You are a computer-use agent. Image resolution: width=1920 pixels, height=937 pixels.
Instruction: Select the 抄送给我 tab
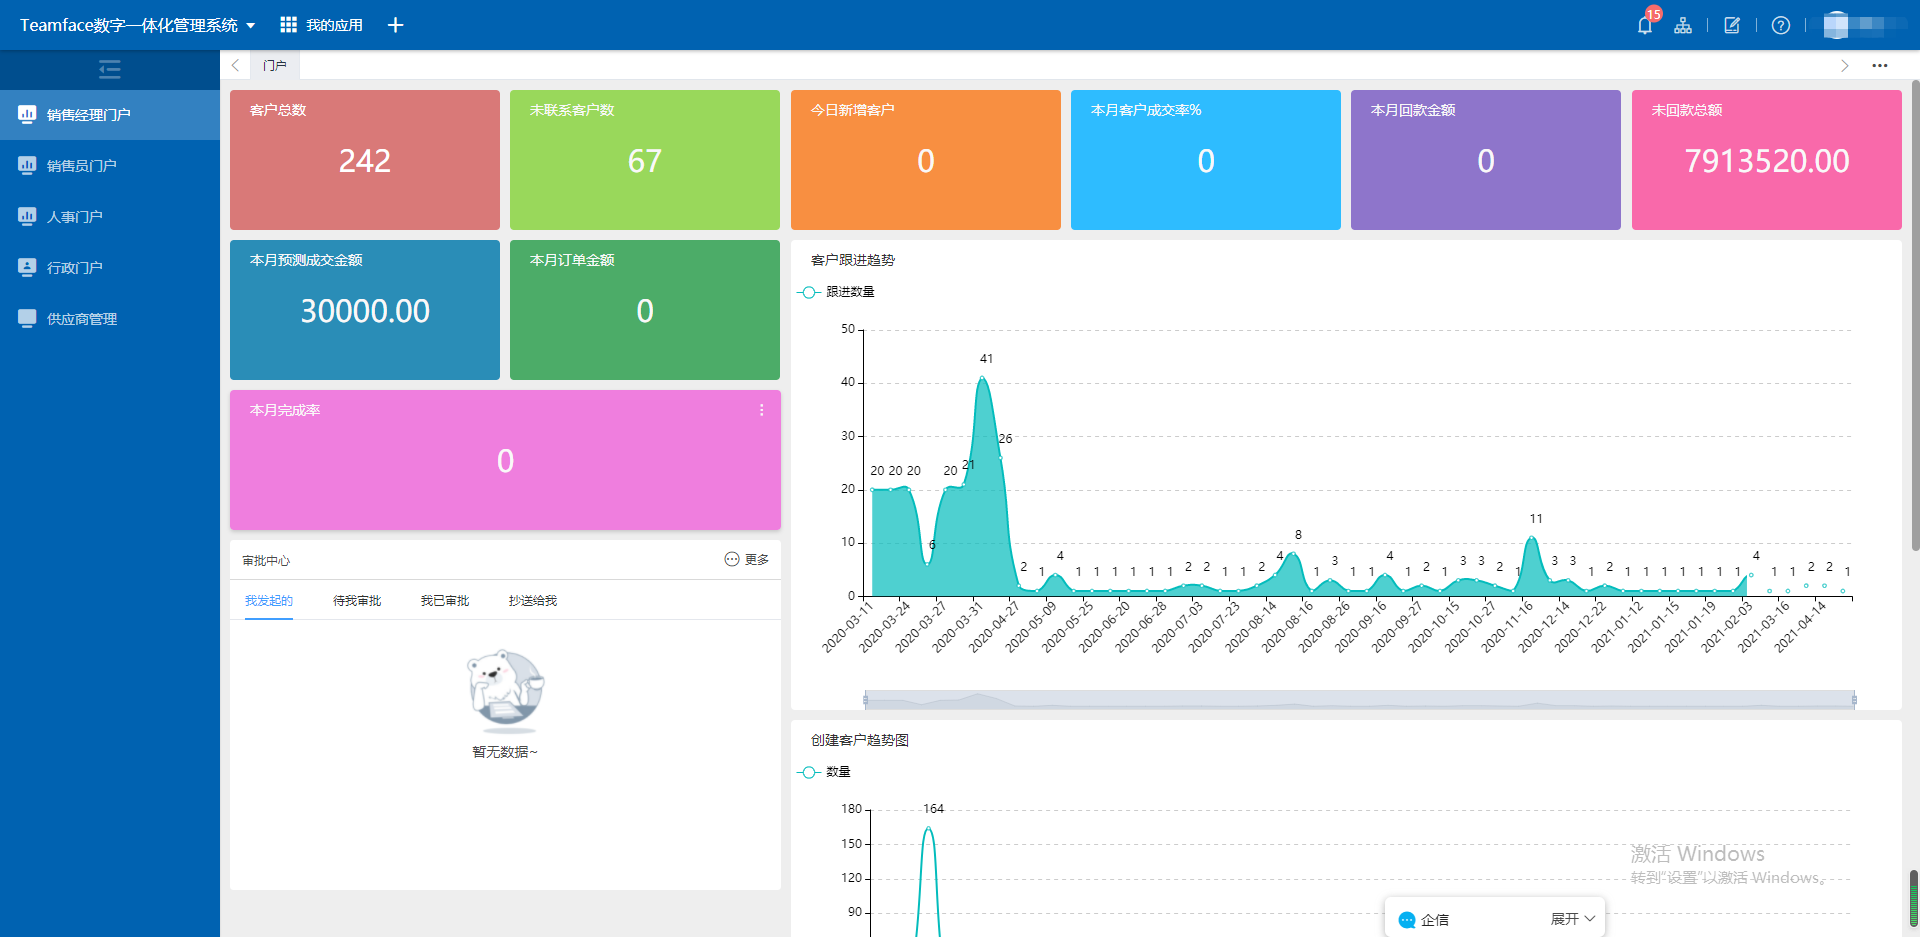coord(532,601)
